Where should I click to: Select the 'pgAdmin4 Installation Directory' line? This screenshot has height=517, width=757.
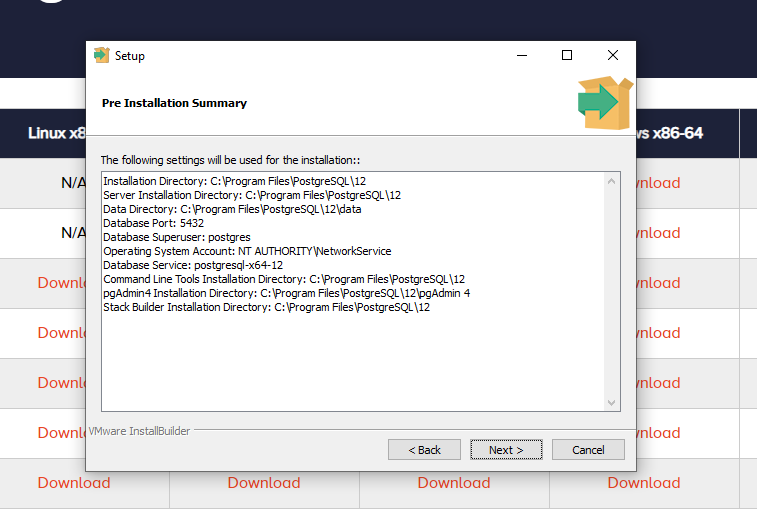click(x=287, y=293)
